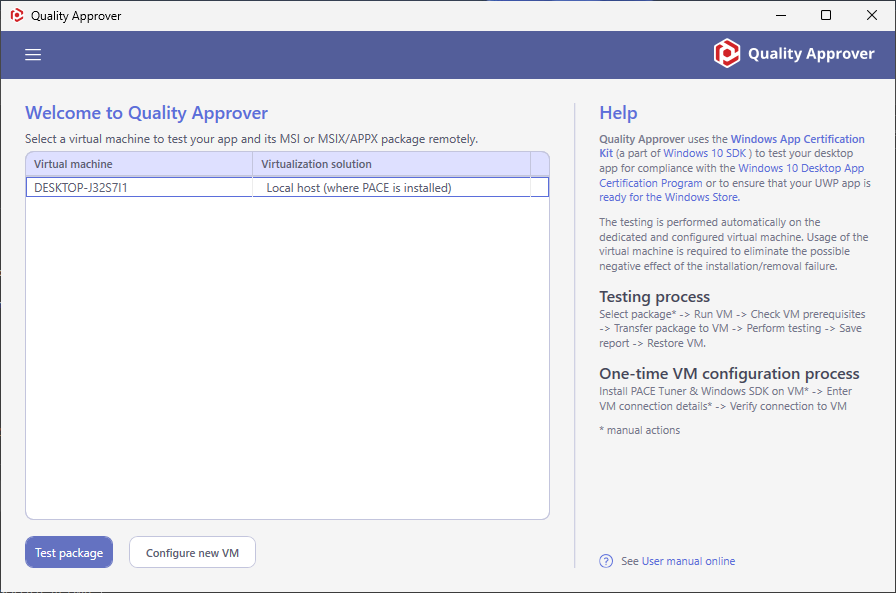The width and height of the screenshot is (896, 593).
Task: Click the Testing process heading
Action: coord(654,296)
